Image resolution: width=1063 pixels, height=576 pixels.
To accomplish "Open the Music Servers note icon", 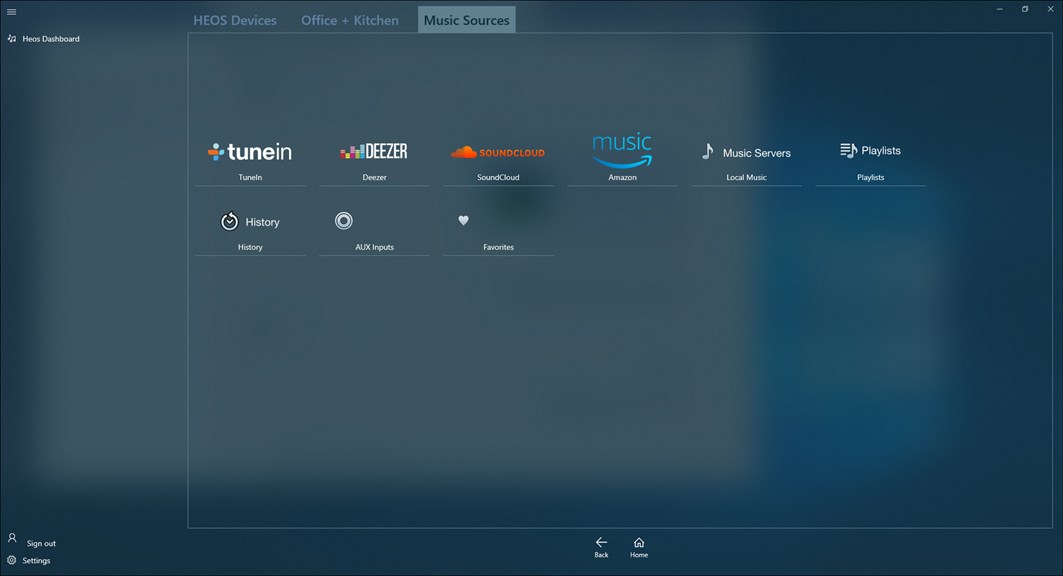I will [707, 151].
